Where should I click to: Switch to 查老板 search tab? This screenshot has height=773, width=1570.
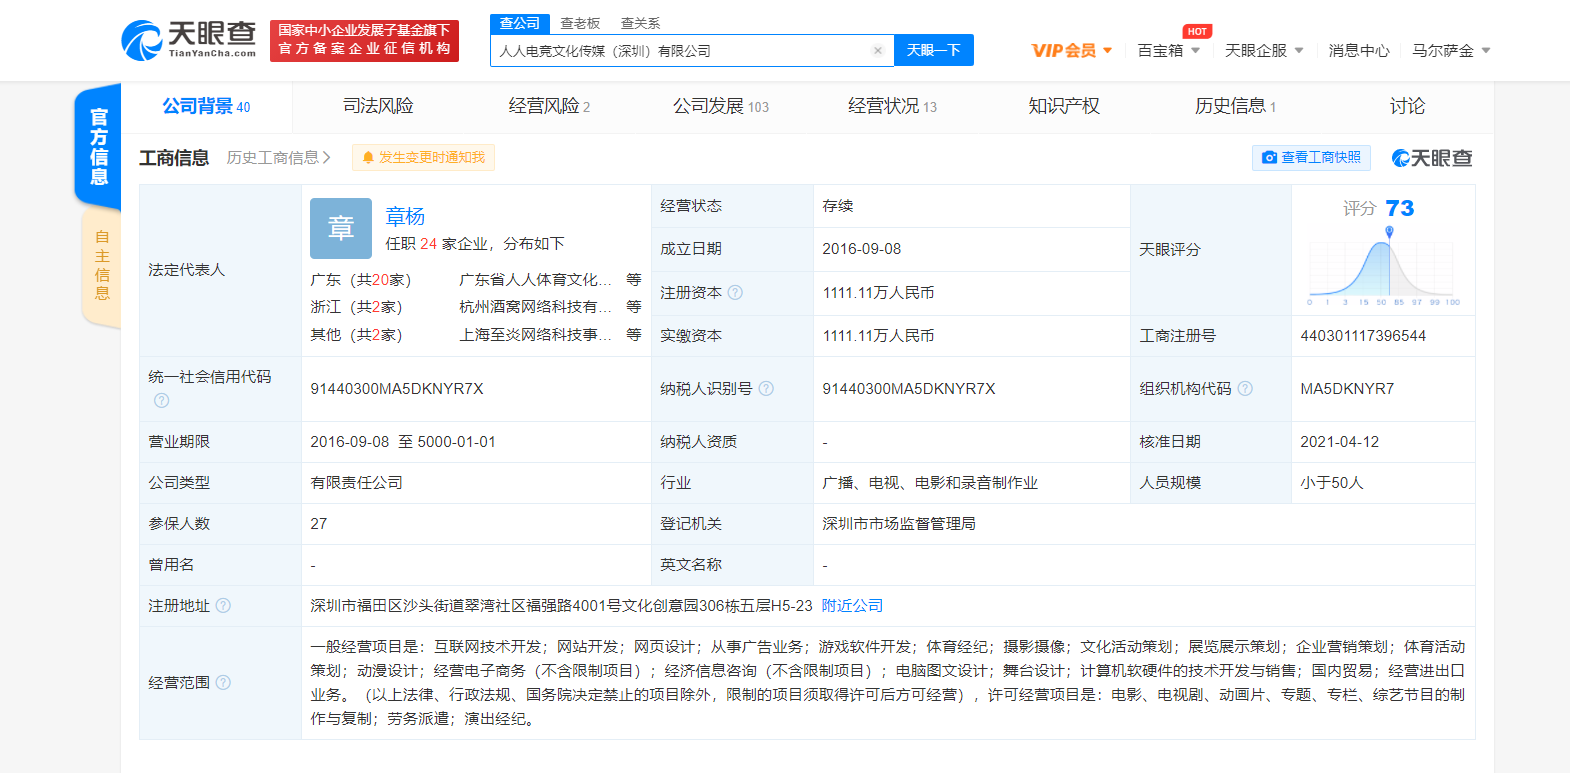click(x=580, y=23)
